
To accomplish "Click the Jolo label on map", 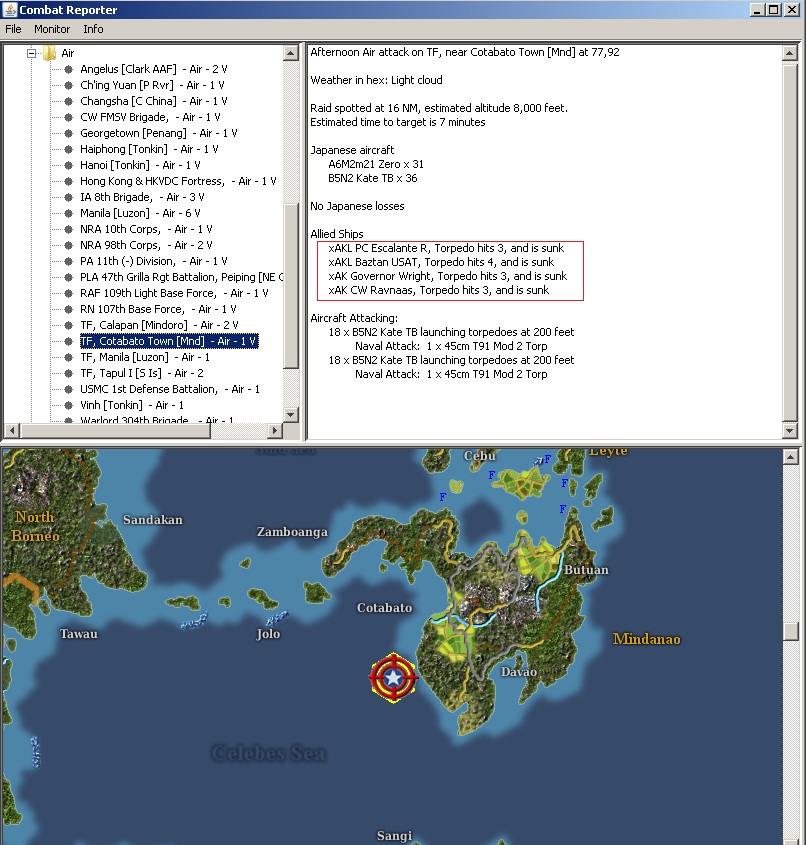I will [268, 634].
